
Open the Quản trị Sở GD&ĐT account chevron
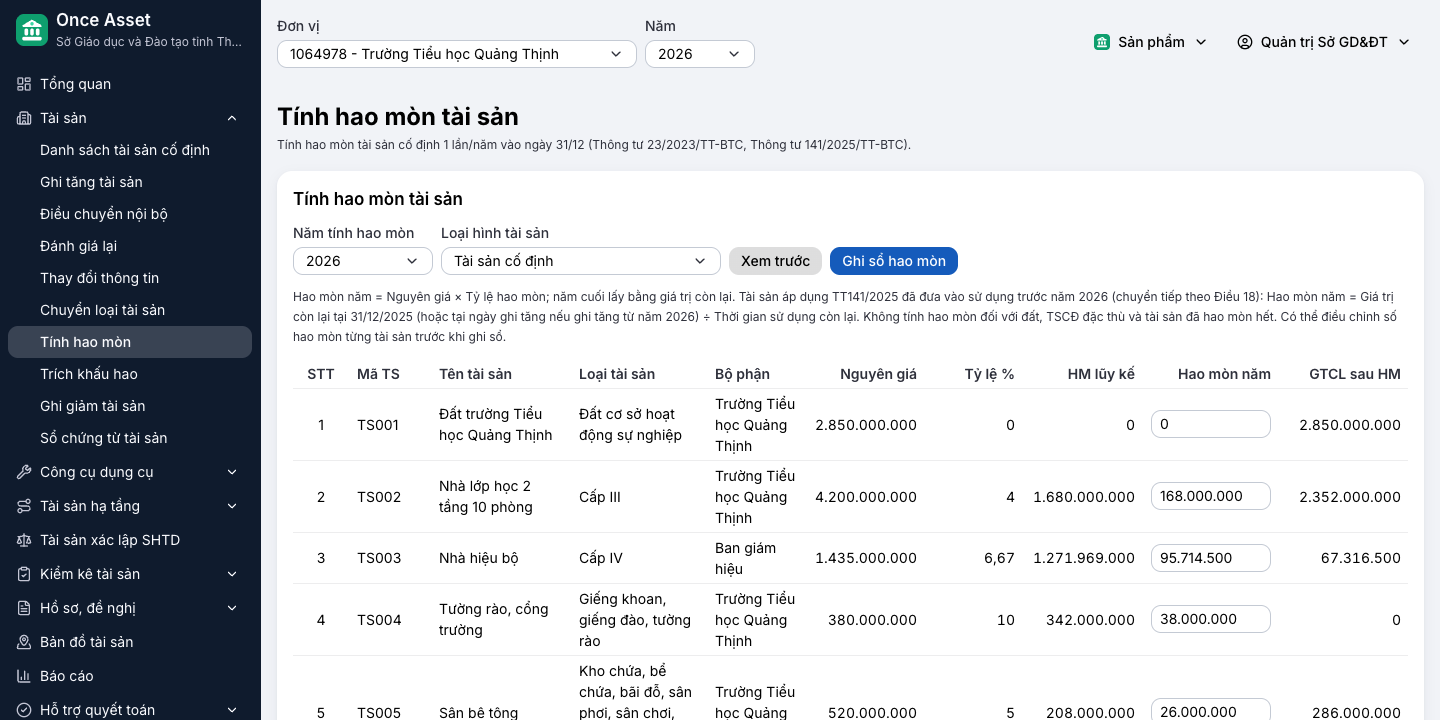(x=1404, y=42)
